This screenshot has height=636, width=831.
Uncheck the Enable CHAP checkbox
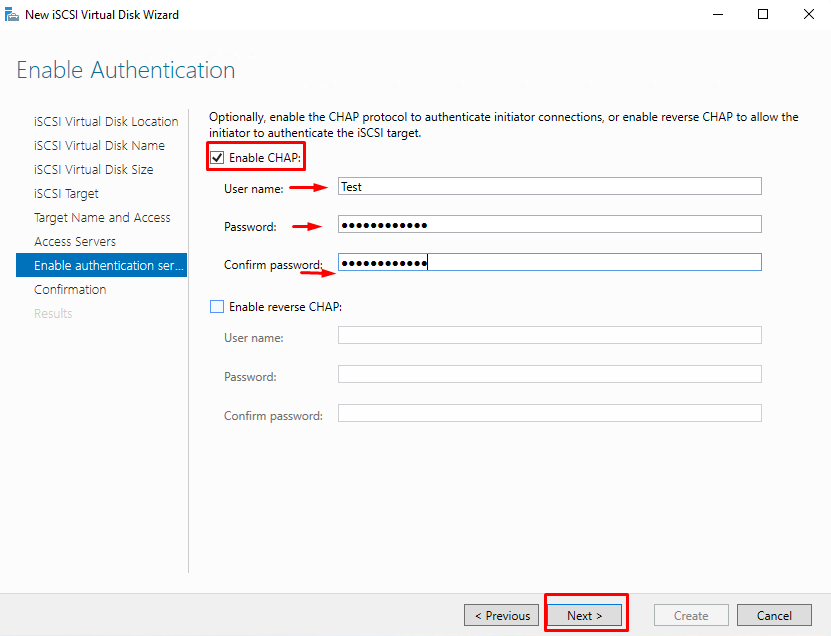[x=217, y=157]
